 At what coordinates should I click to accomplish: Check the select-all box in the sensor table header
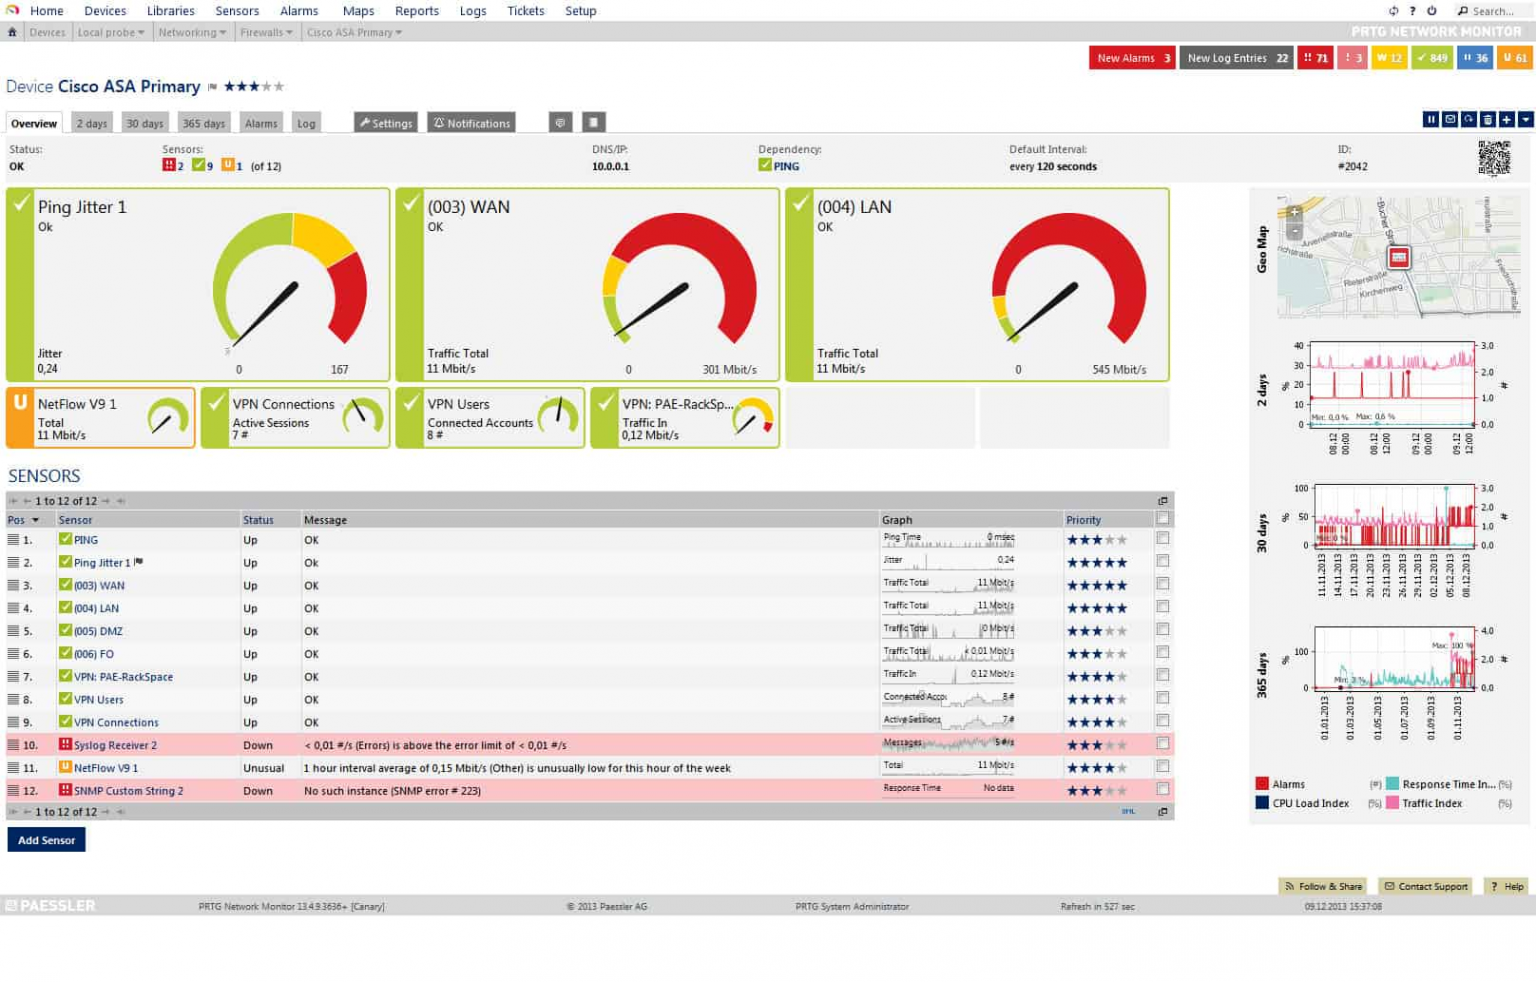(1163, 519)
